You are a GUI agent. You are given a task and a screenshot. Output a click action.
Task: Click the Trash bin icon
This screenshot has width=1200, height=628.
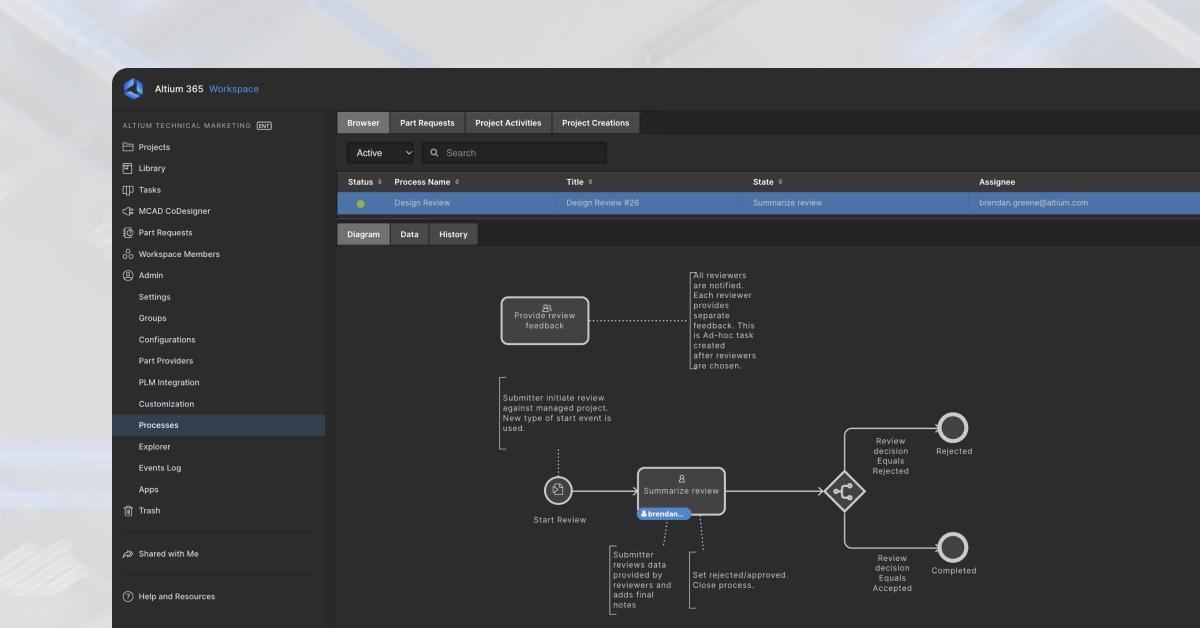128,511
